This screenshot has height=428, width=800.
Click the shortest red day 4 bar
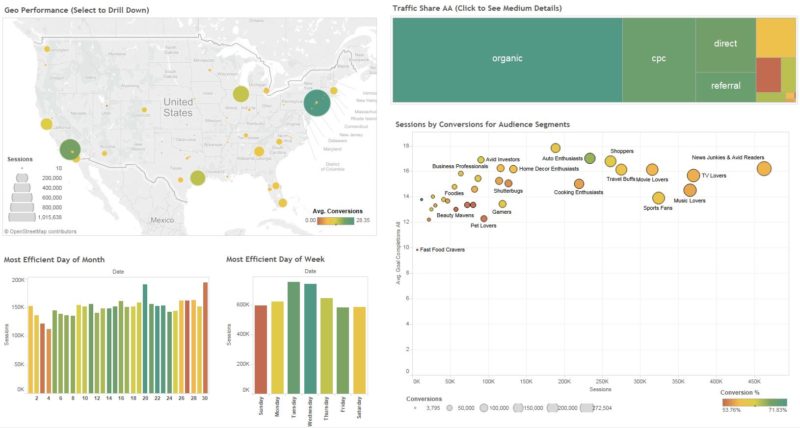(49, 361)
